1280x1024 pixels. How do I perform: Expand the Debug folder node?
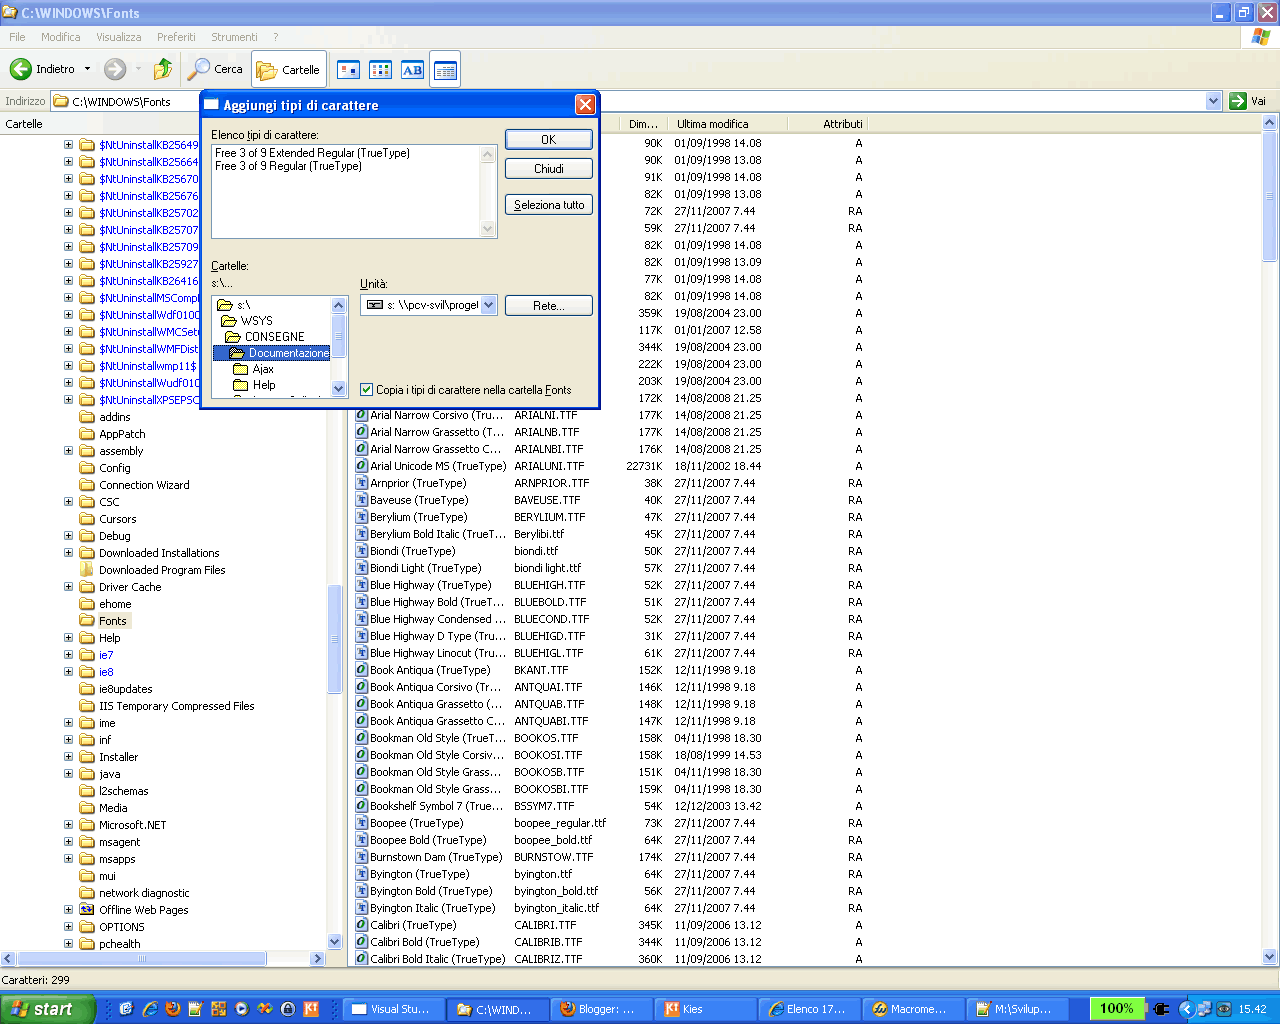[68, 536]
